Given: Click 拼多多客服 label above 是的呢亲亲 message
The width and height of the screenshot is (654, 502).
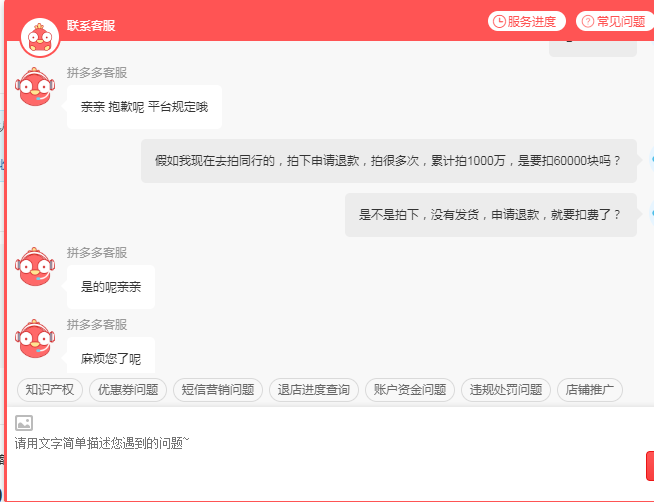Looking at the screenshot, I should (97, 253).
